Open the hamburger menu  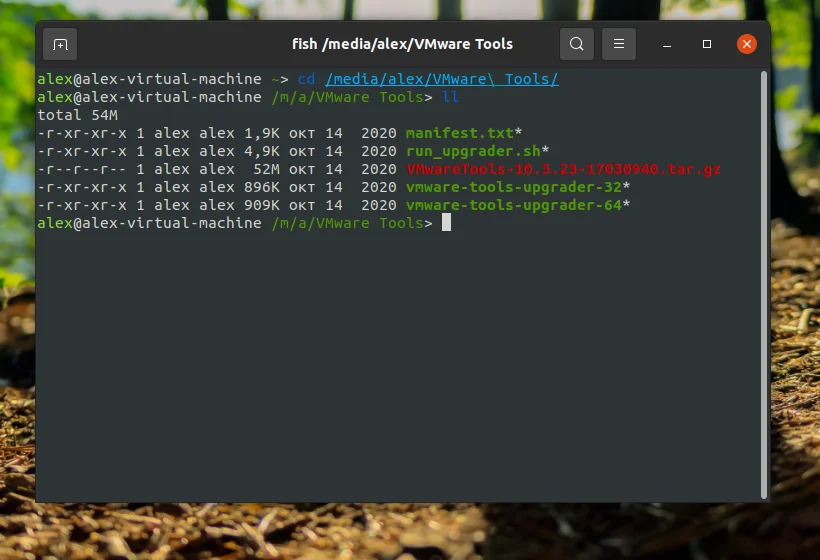click(x=619, y=44)
